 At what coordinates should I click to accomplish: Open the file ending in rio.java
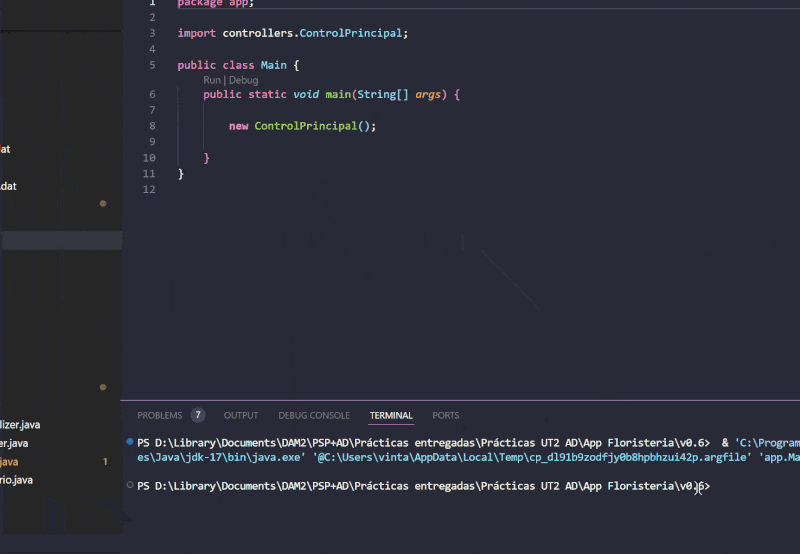pos(17,480)
